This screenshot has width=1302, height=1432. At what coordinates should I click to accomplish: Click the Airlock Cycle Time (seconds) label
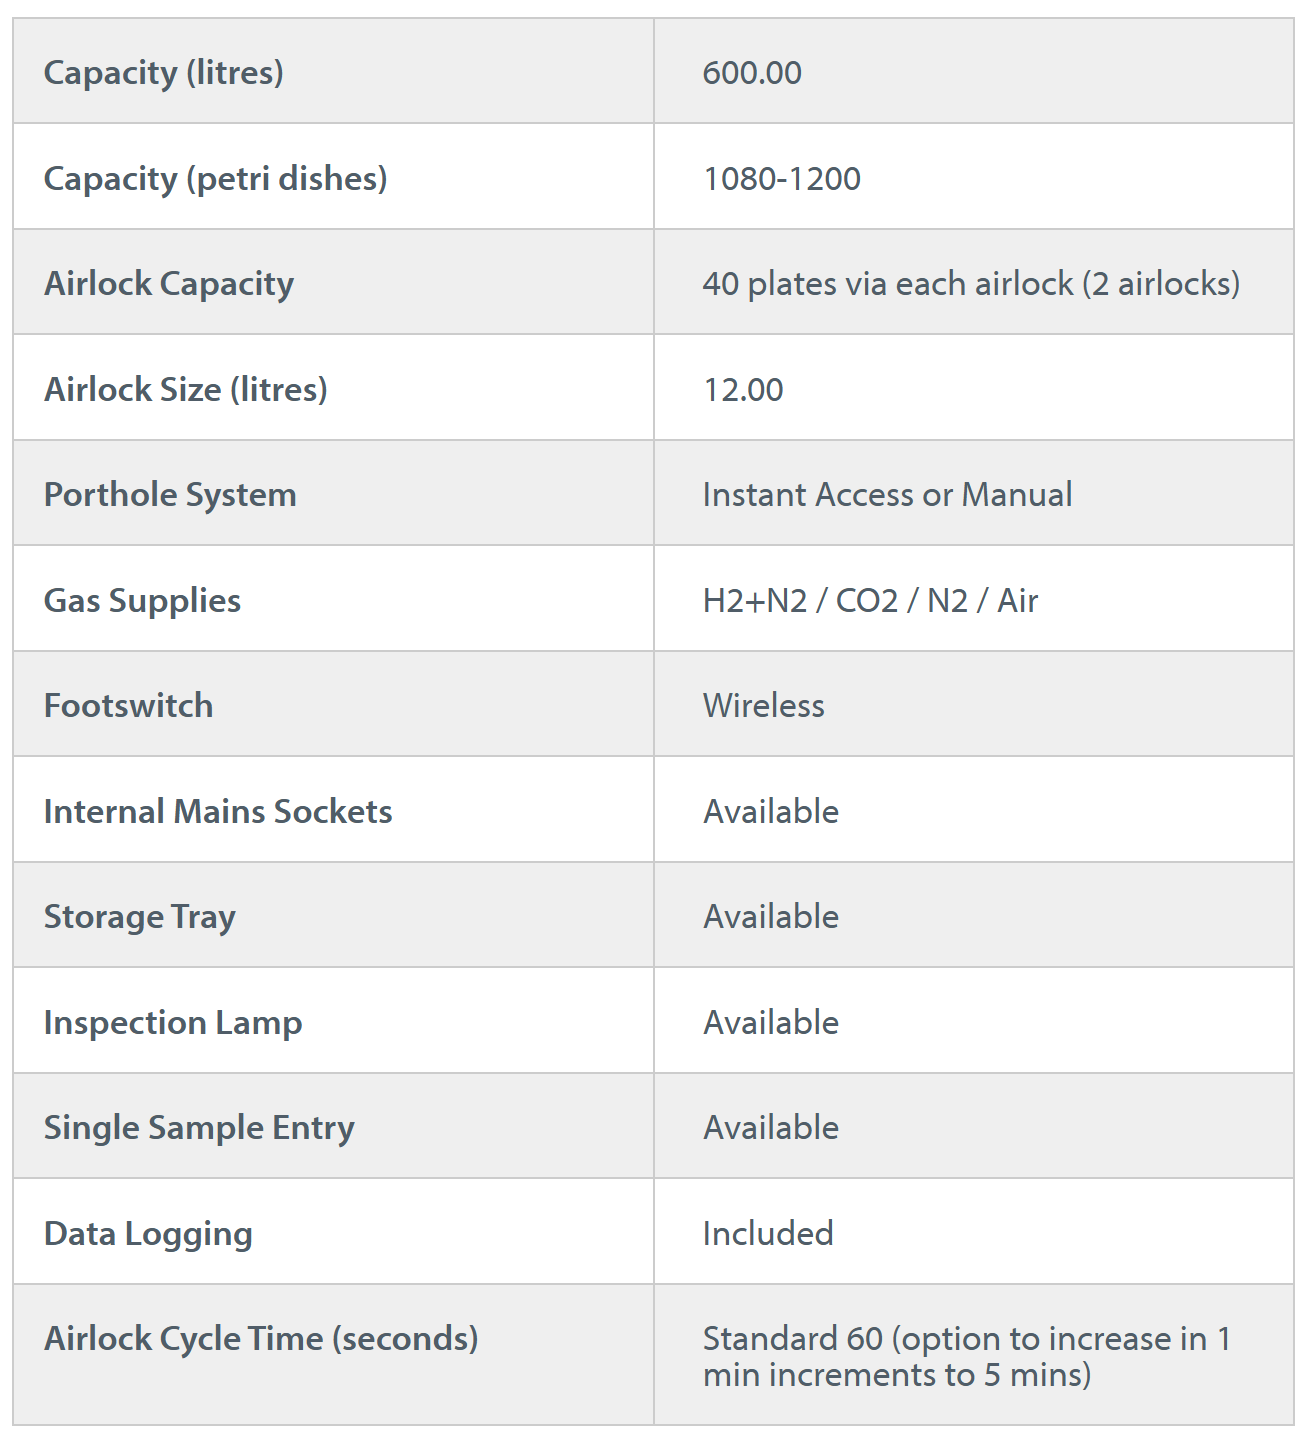click(261, 1339)
